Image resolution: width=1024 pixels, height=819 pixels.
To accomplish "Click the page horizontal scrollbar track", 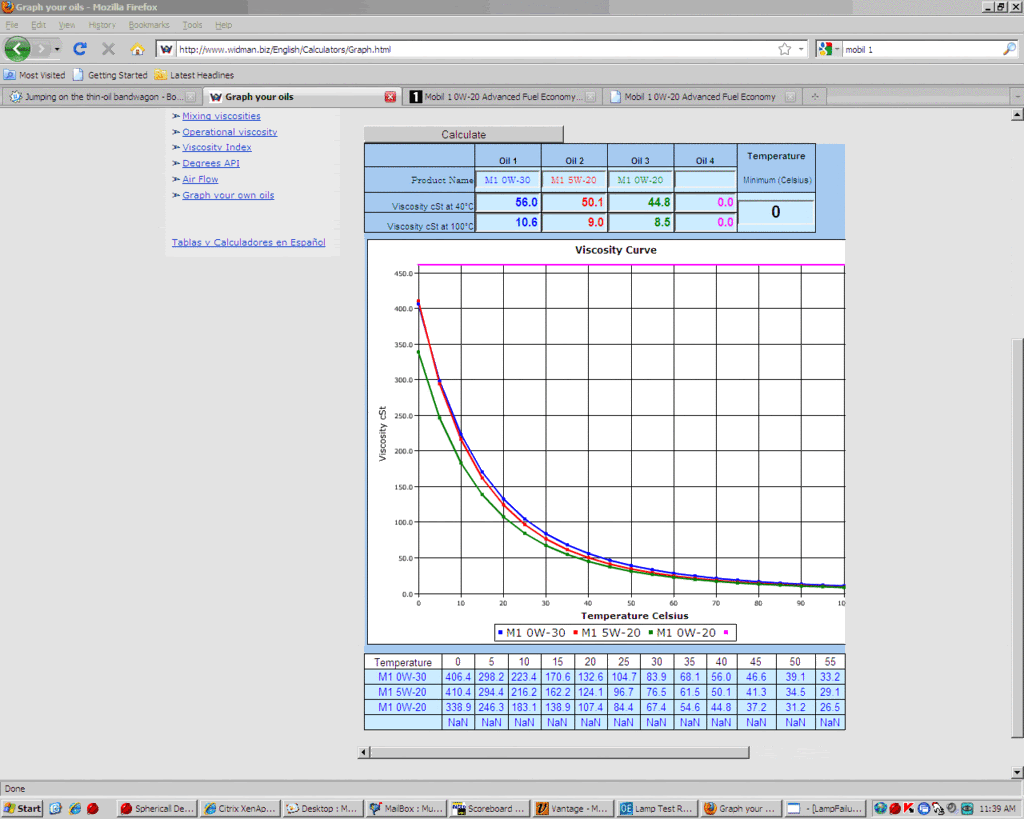I will pyautogui.click(x=559, y=752).
